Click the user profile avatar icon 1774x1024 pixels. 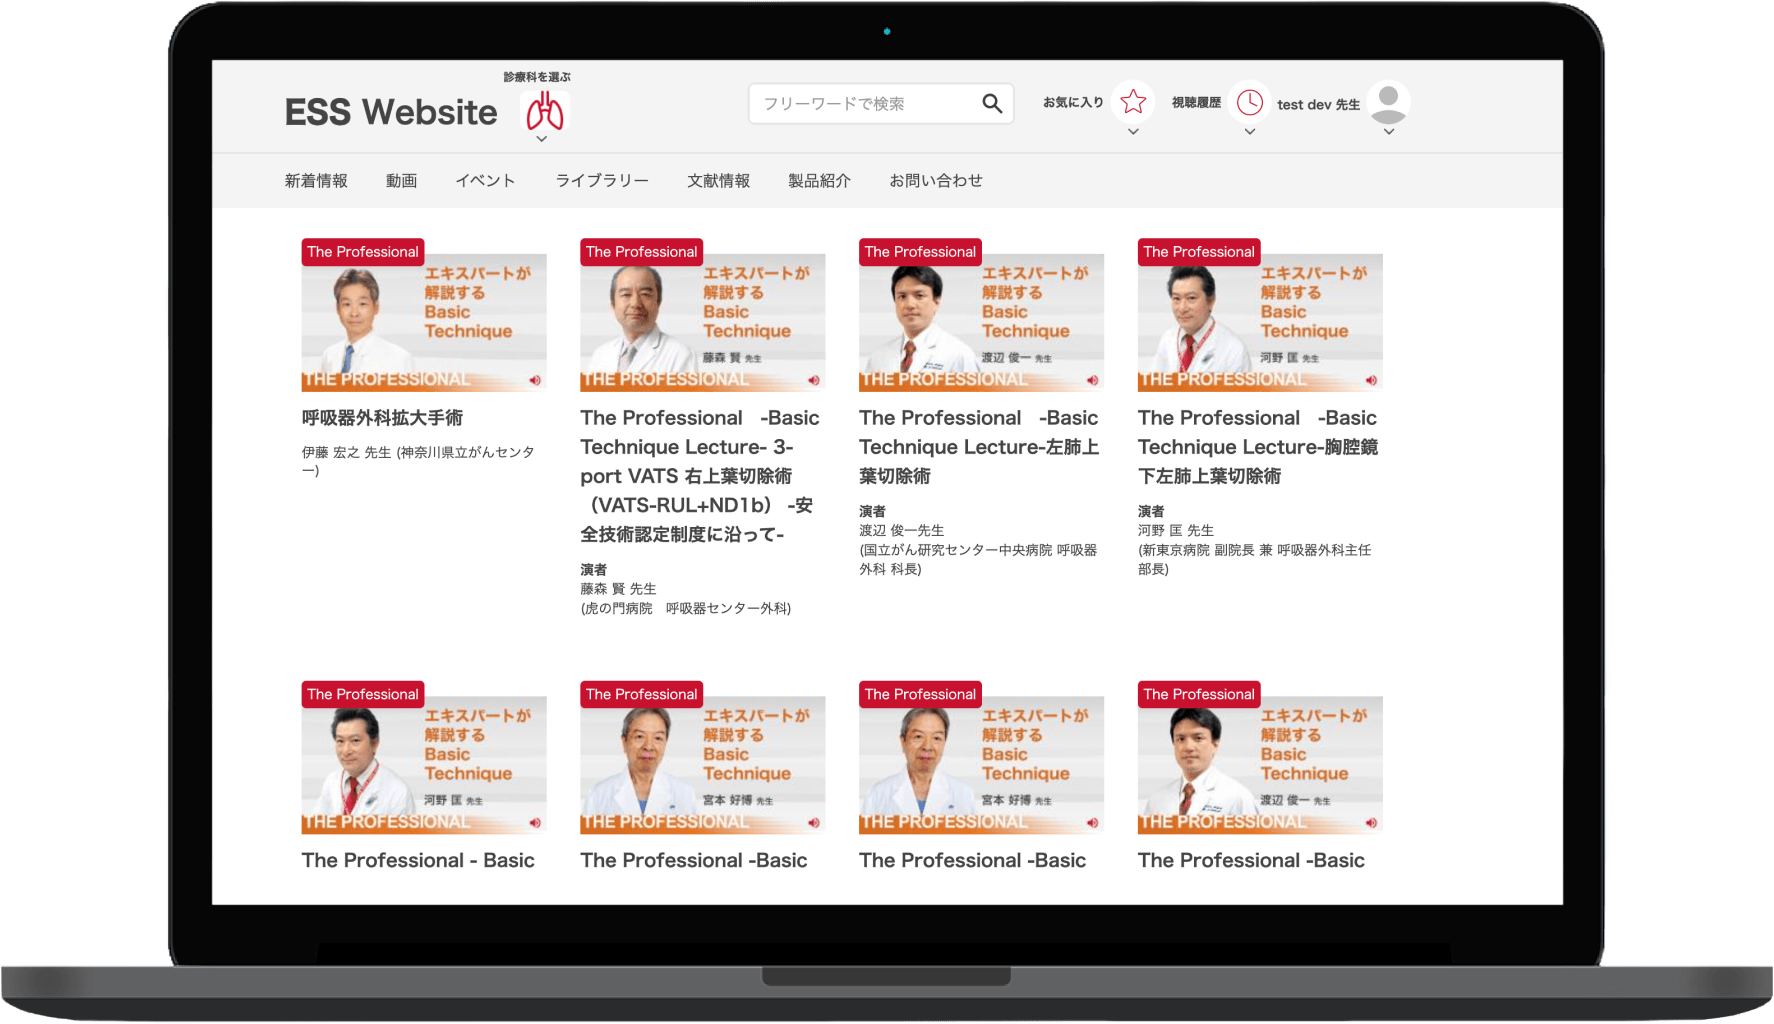(1388, 102)
